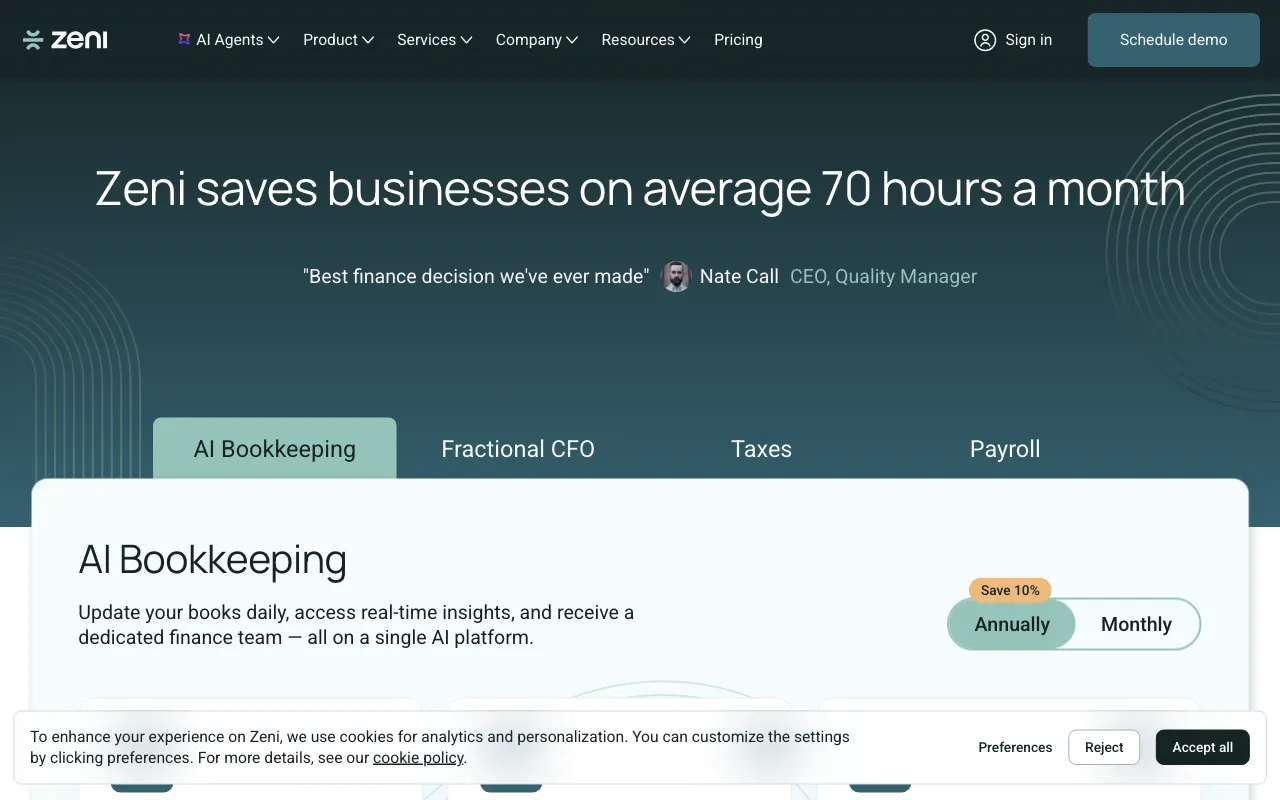The image size is (1280, 800).
Task: Open the Services dropdown
Action: coord(434,40)
